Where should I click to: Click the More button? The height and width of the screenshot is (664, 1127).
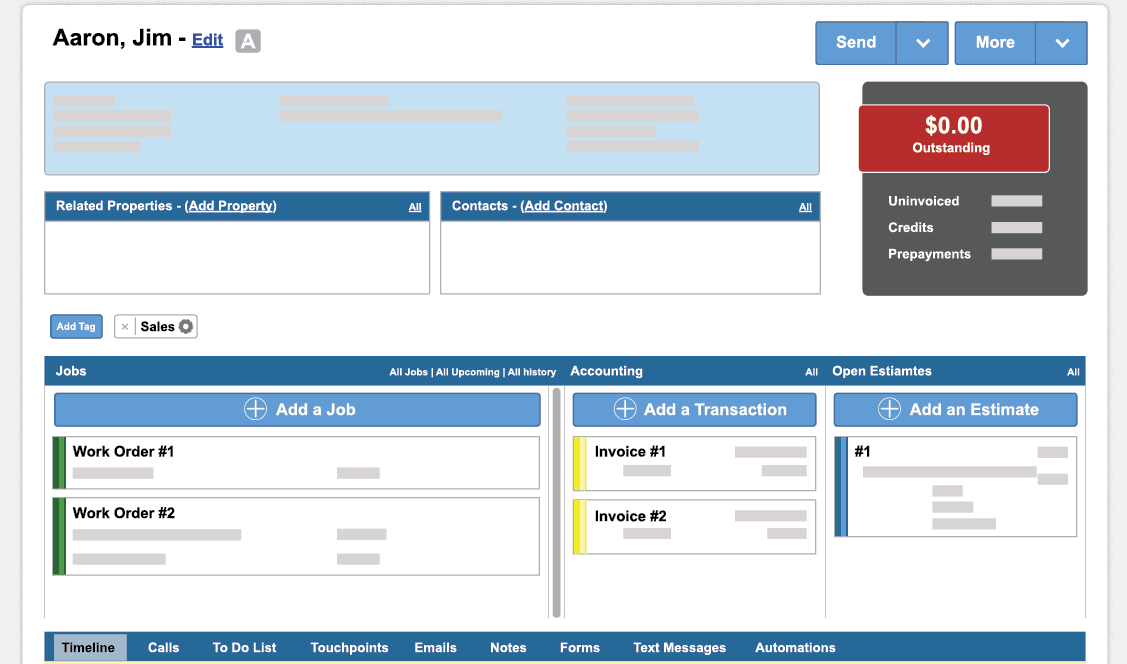pyautogui.click(x=995, y=43)
